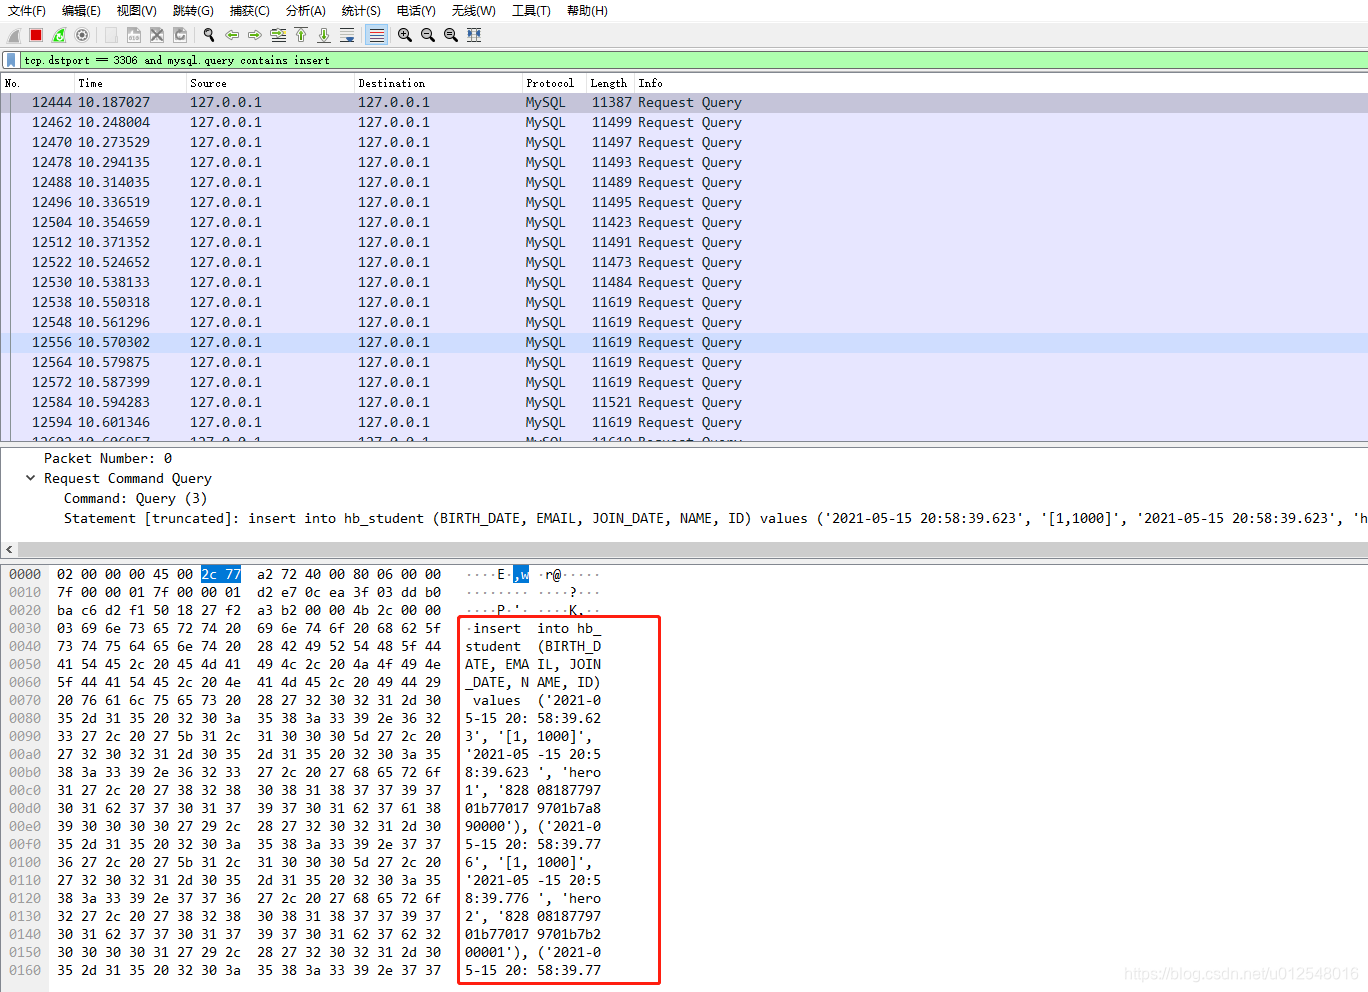The image size is (1368, 992).
Task: Open the find packet magnifier
Action: [209, 35]
